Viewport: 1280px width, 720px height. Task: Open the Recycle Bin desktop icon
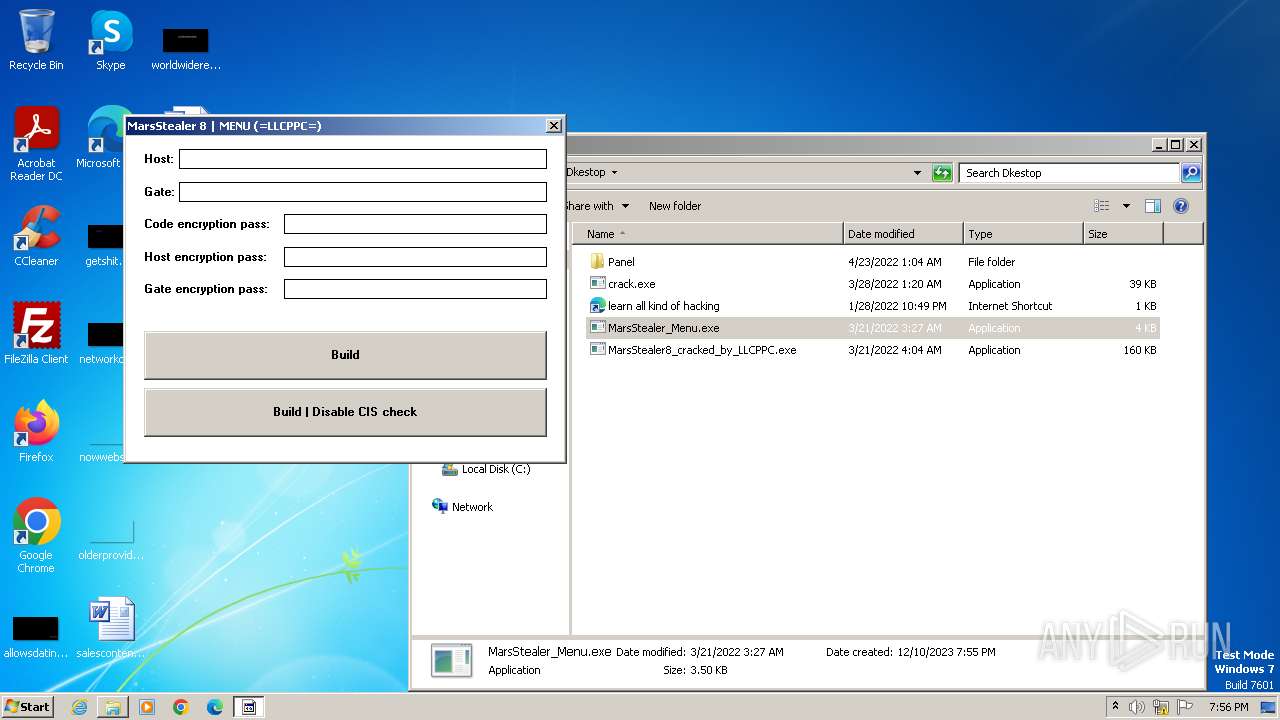pyautogui.click(x=36, y=41)
